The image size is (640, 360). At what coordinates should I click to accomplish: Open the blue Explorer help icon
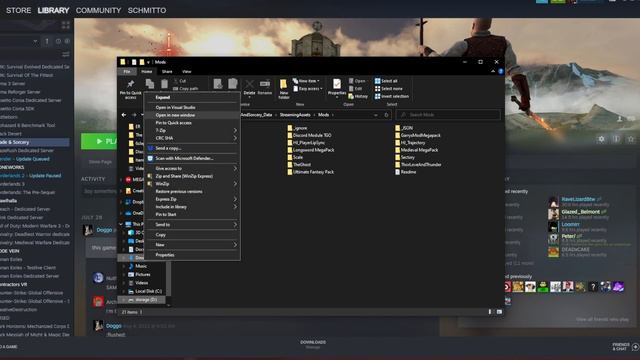tap(501, 71)
